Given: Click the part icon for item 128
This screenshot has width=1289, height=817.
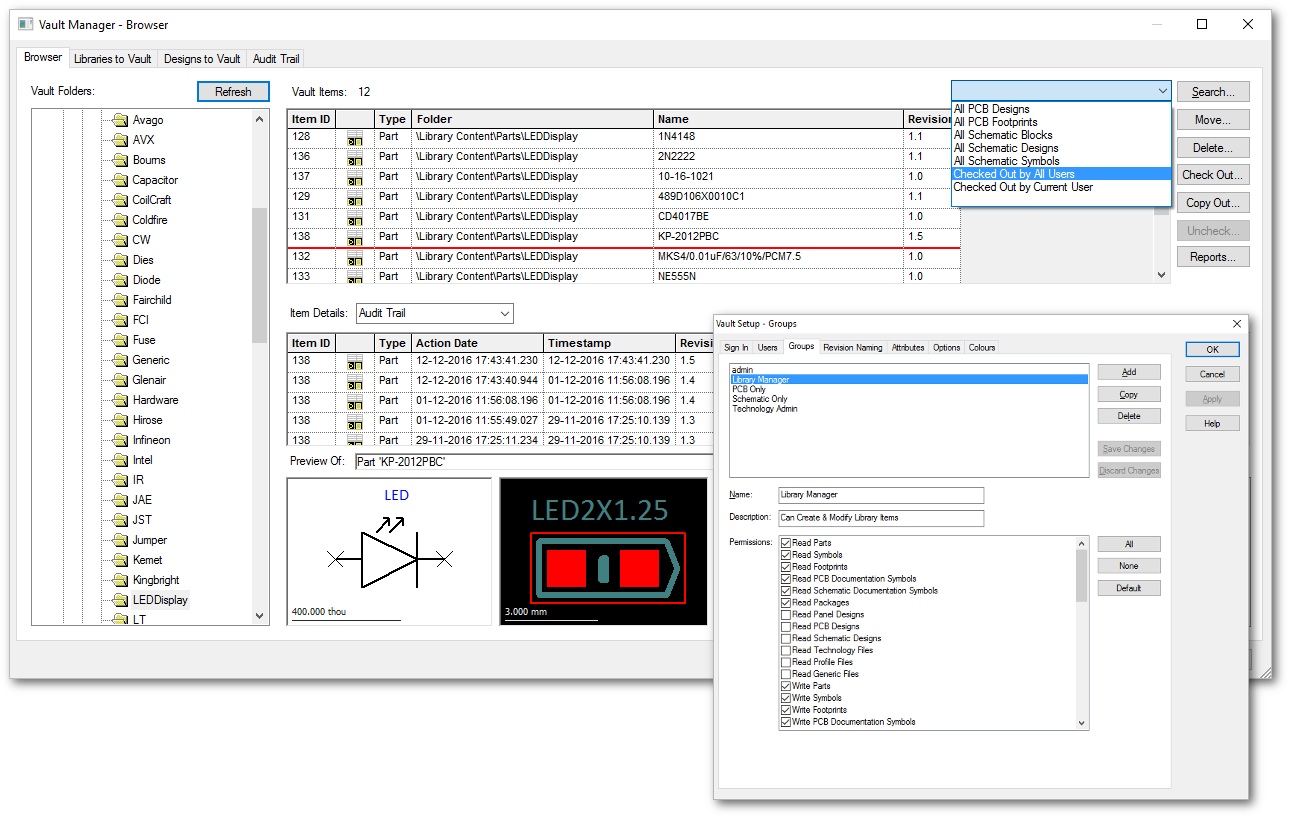Looking at the screenshot, I should click(355, 137).
